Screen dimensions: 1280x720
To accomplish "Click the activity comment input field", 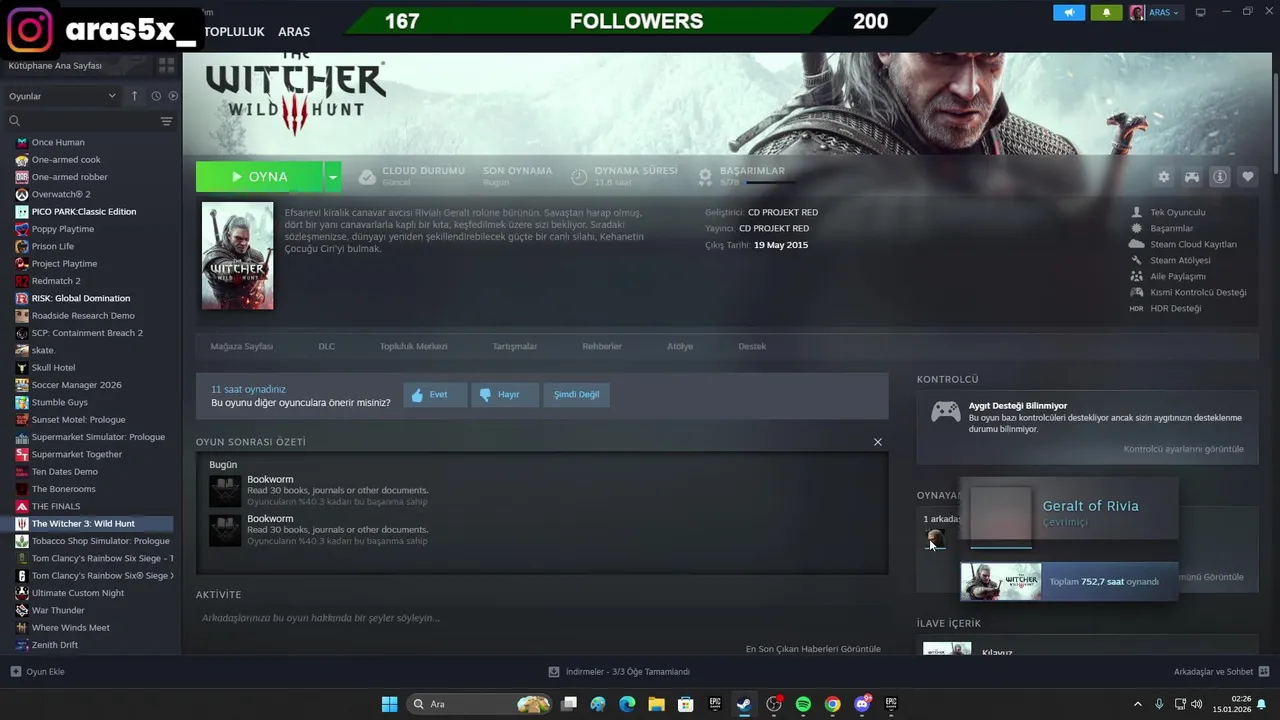I will tap(540, 618).
